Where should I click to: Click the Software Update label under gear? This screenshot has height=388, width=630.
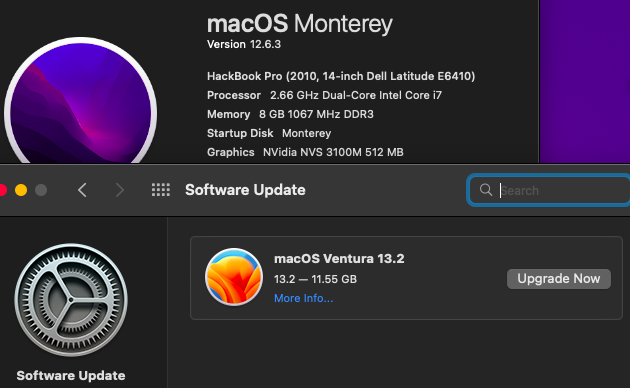pyautogui.click(x=71, y=376)
